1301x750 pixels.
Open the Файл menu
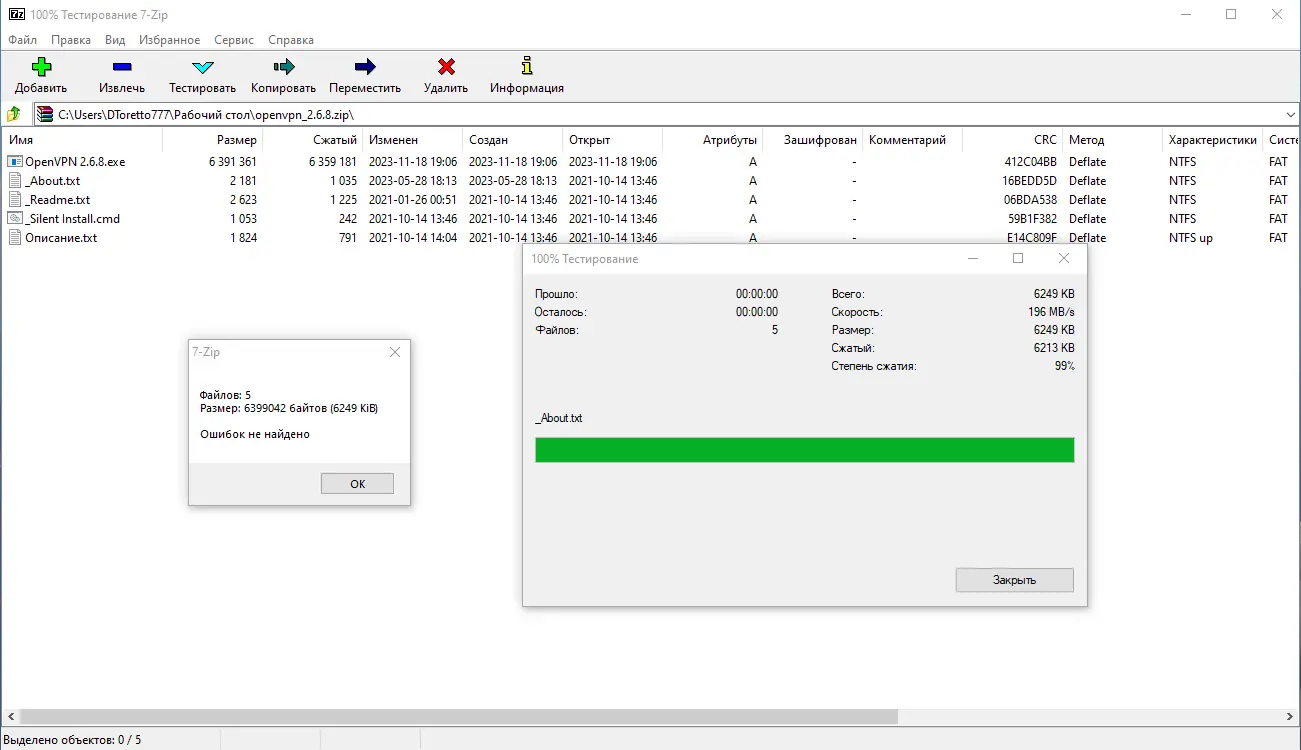(x=22, y=40)
